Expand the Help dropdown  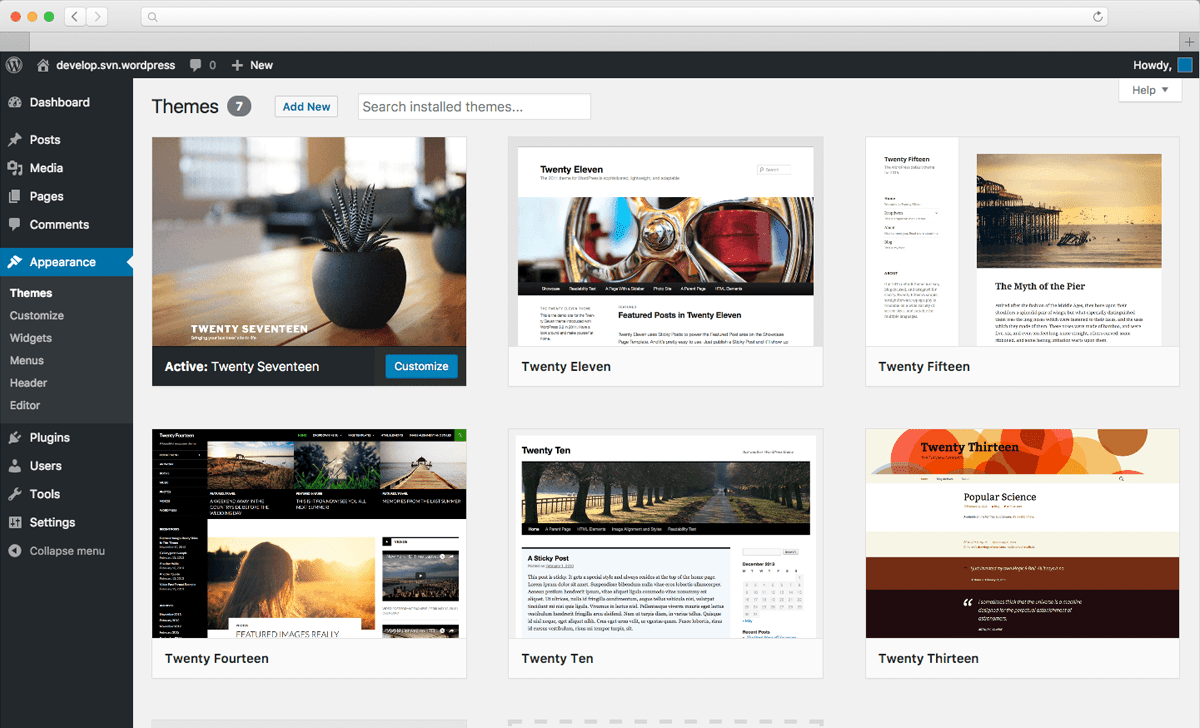pos(1150,90)
